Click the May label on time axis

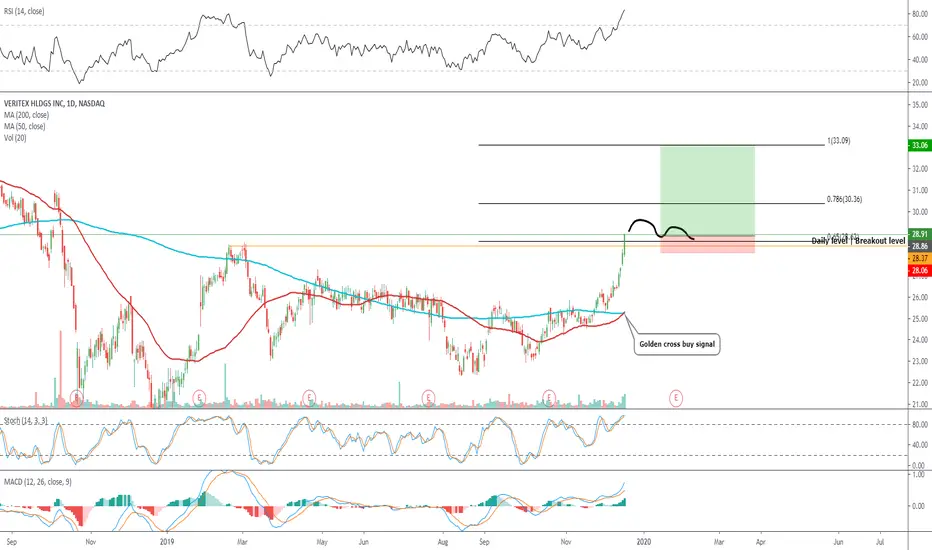pos(322,542)
